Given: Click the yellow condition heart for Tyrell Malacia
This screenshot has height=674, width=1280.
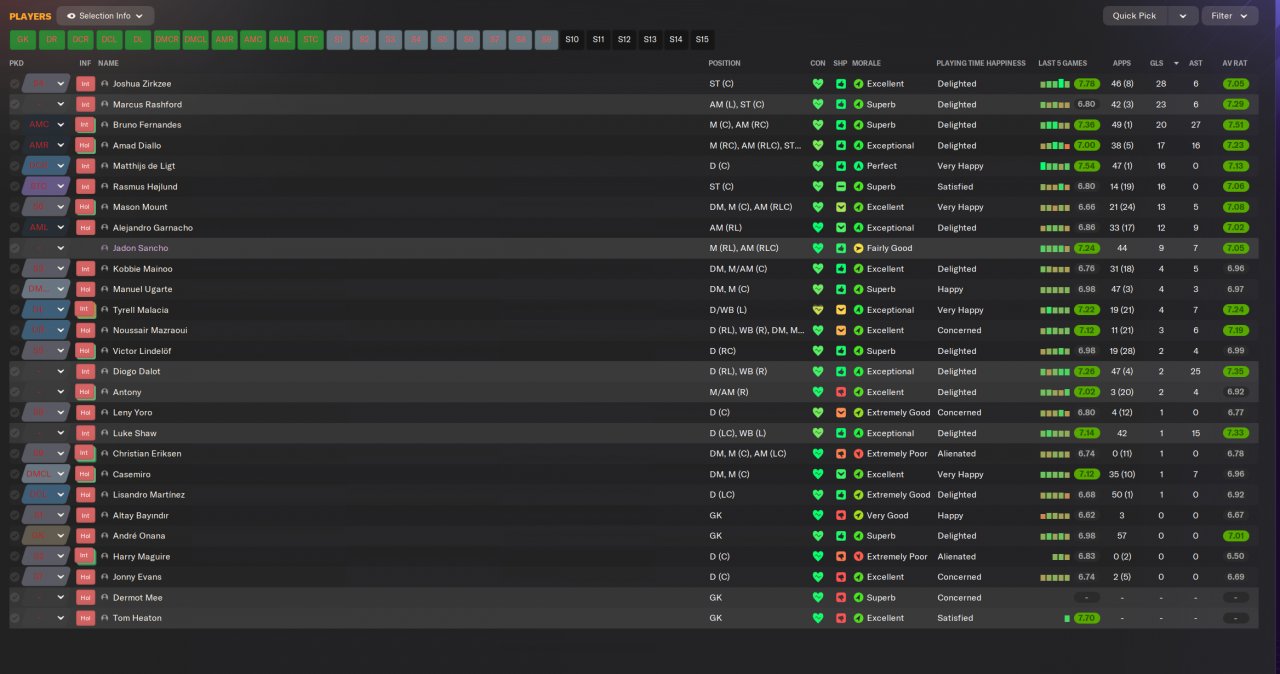Looking at the screenshot, I should pyautogui.click(x=818, y=310).
